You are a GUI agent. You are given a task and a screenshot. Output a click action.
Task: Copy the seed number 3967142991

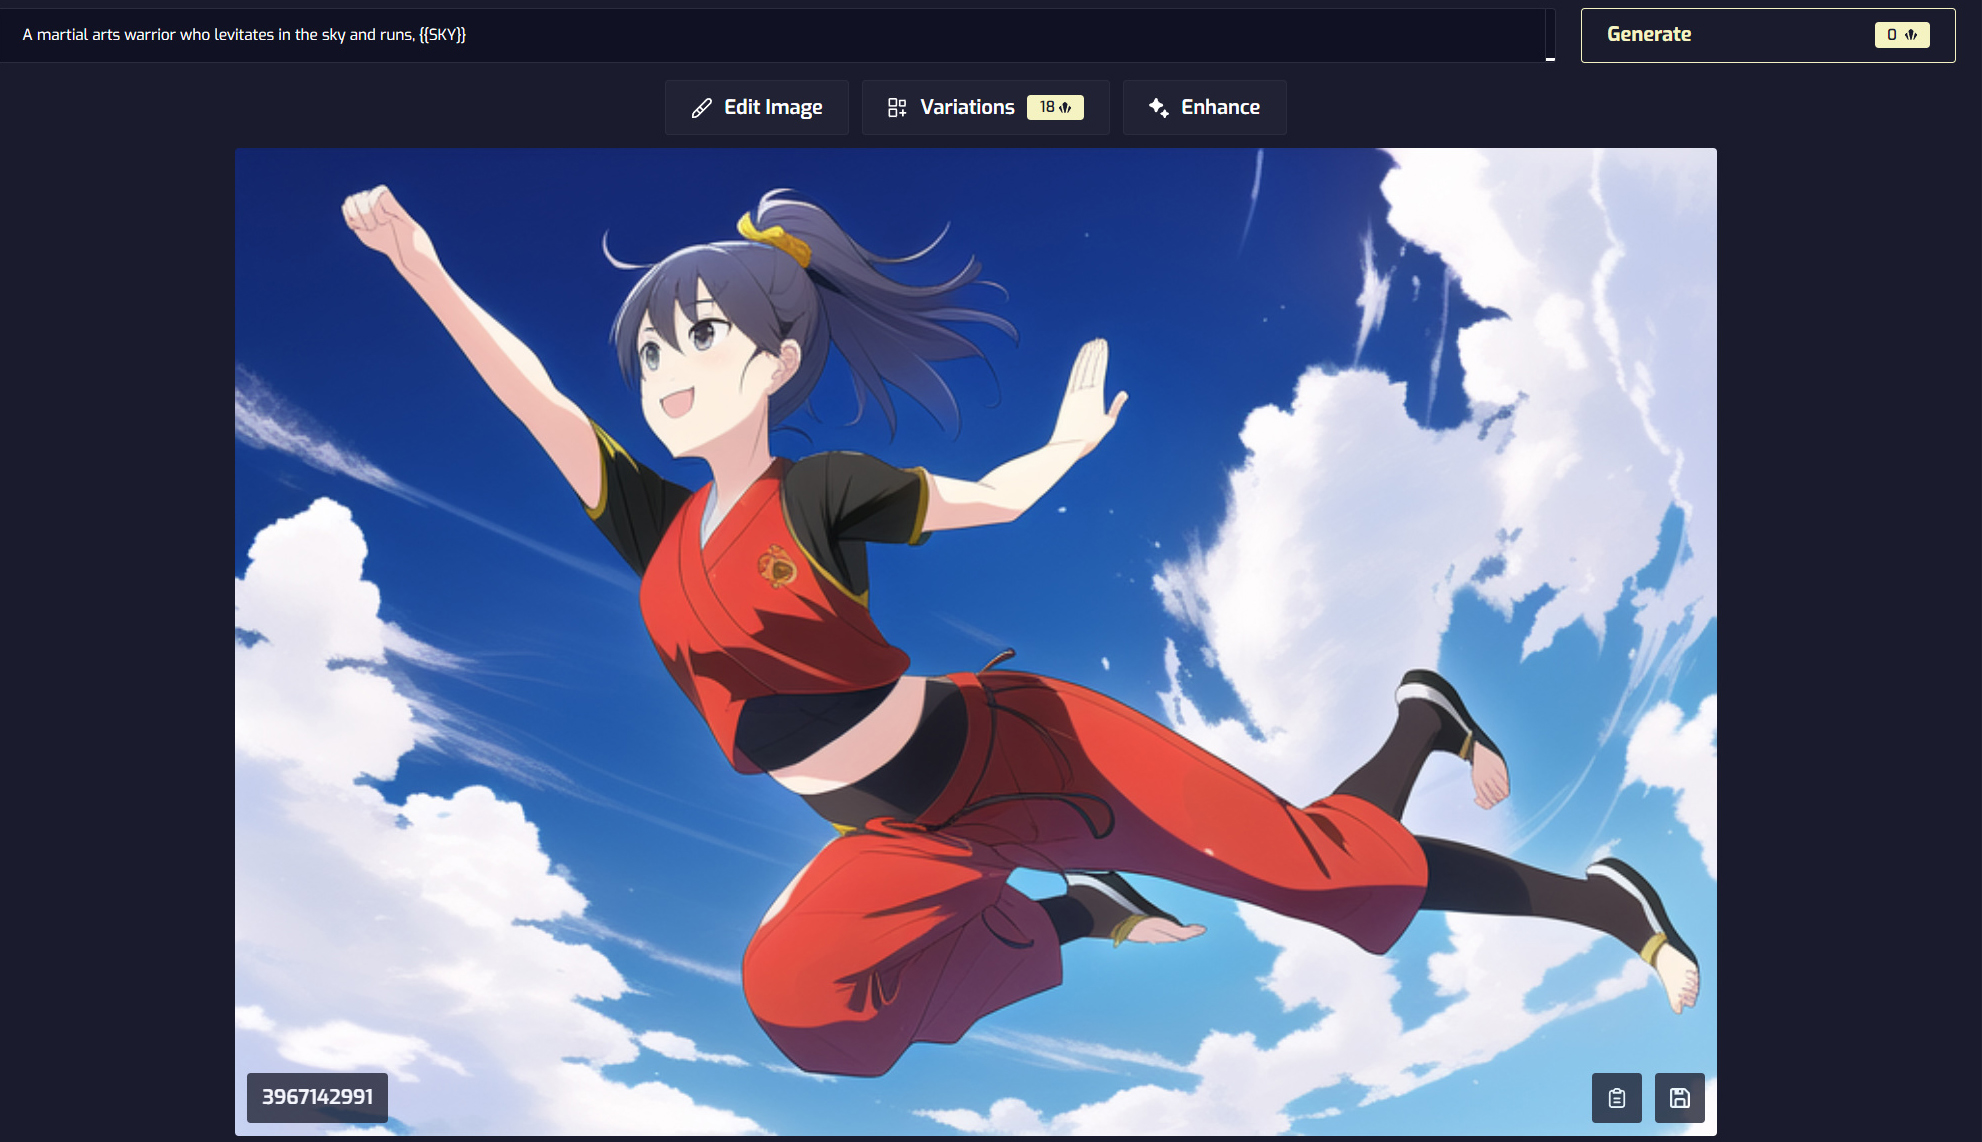317,1097
